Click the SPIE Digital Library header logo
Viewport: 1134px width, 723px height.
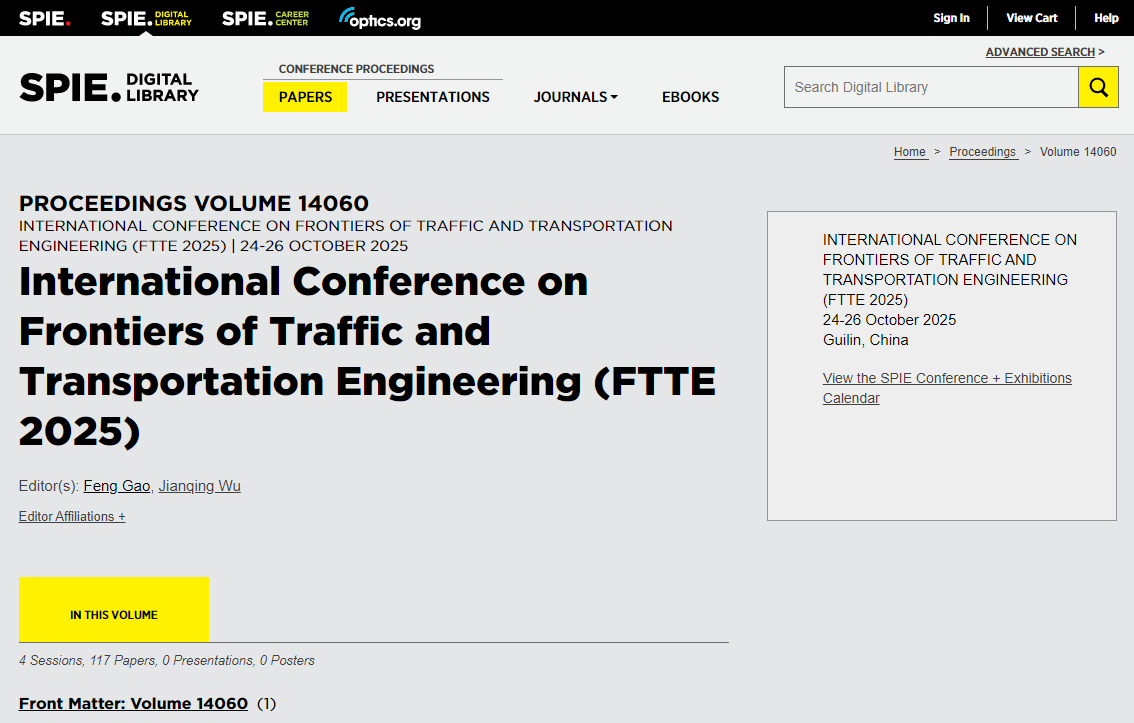[x=109, y=88]
